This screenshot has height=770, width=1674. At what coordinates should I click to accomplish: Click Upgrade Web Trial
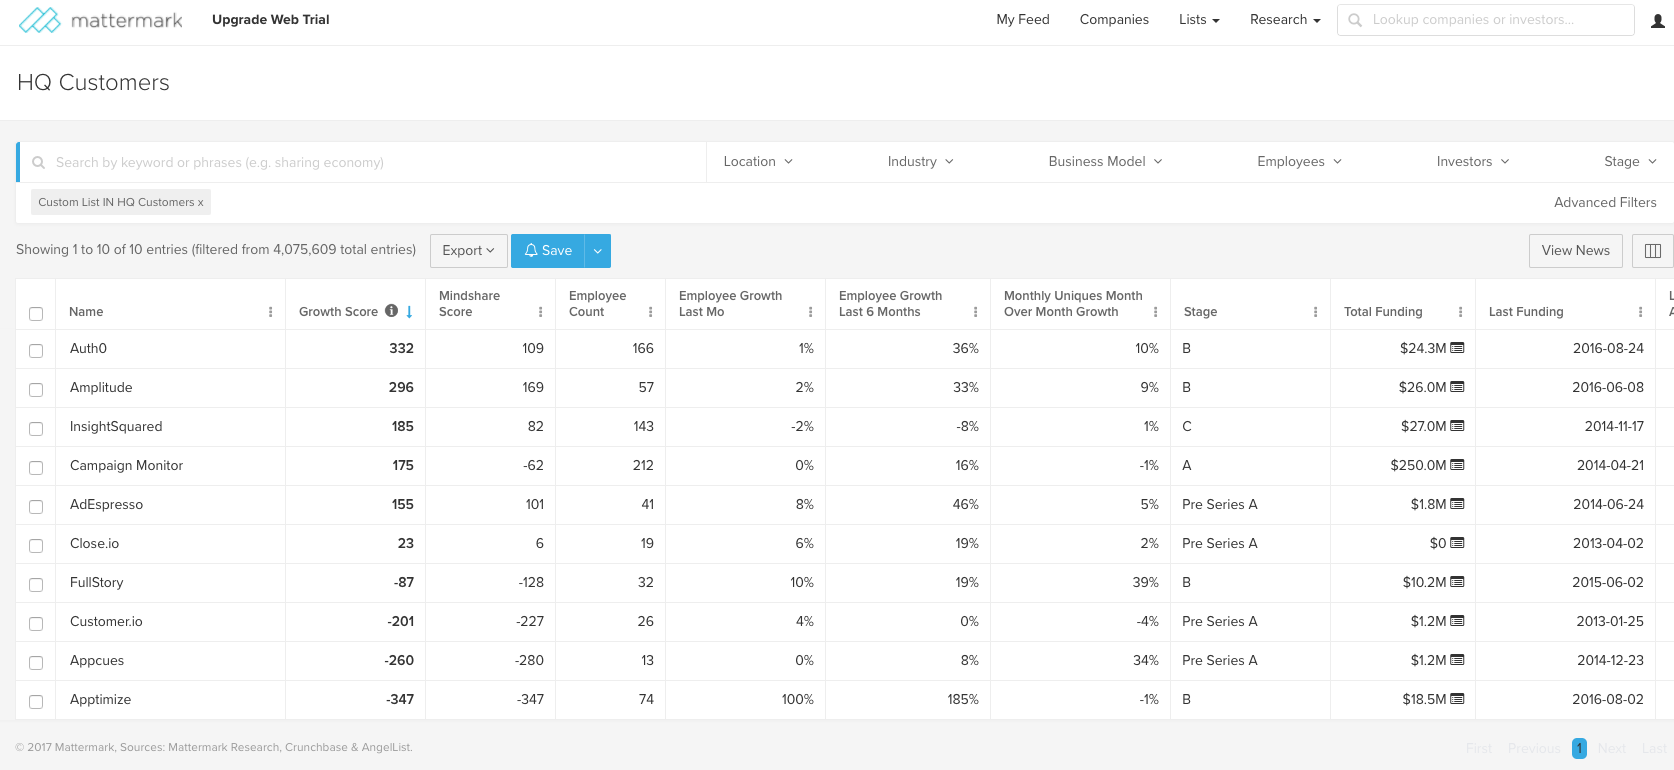click(x=271, y=20)
